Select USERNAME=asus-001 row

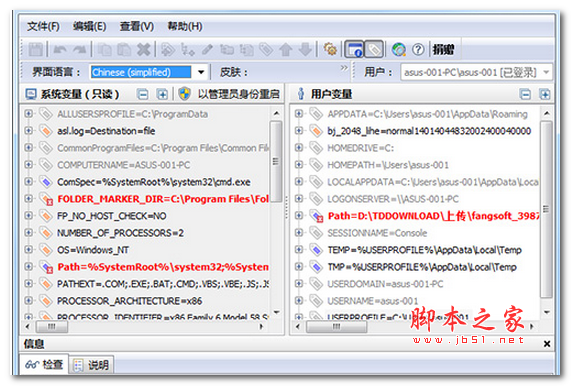click(372, 301)
